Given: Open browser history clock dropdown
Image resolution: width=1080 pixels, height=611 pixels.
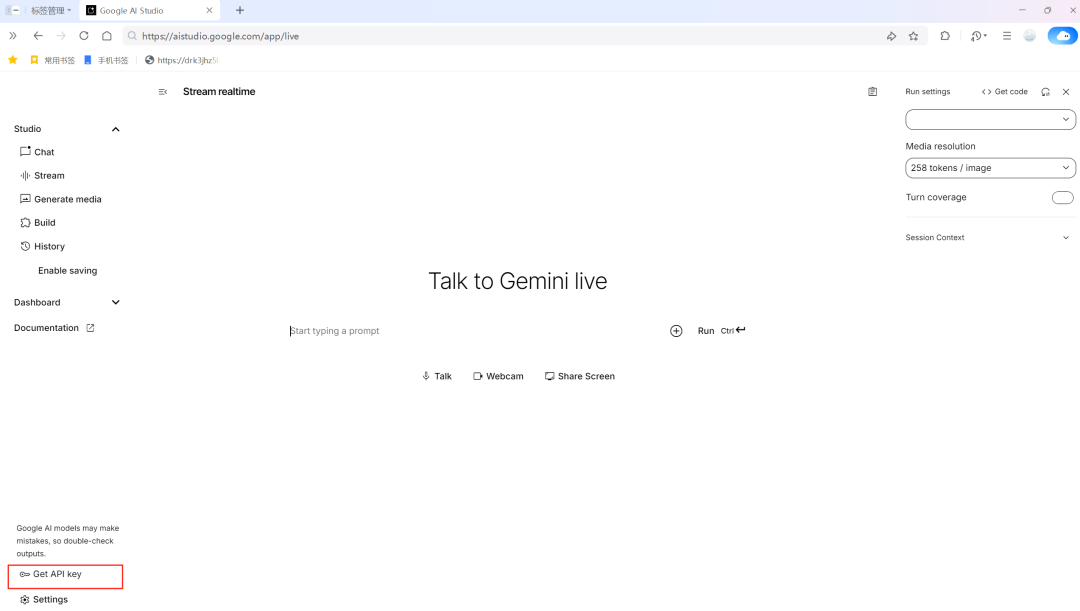Looking at the screenshot, I should click(979, 36).
